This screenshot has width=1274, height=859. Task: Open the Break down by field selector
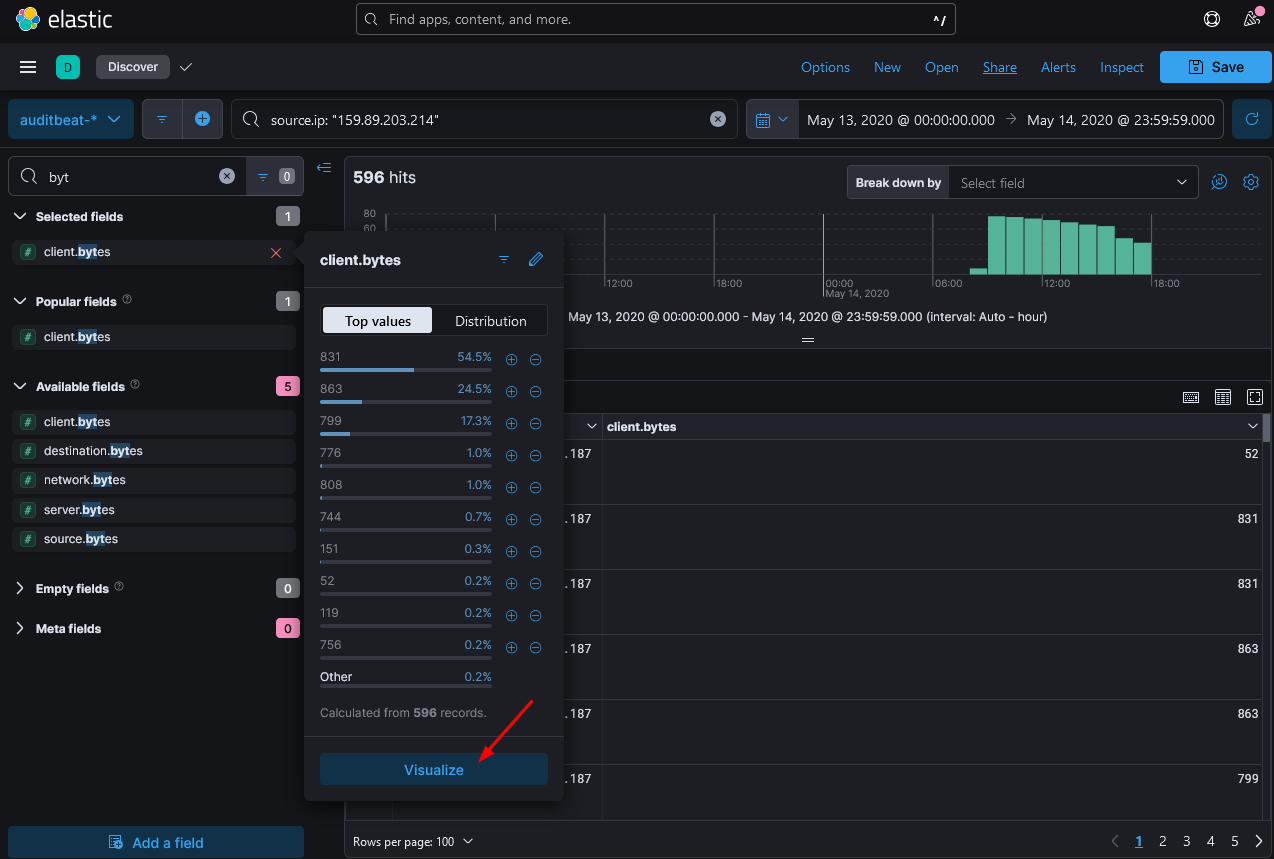click(x=1072, y=183)
